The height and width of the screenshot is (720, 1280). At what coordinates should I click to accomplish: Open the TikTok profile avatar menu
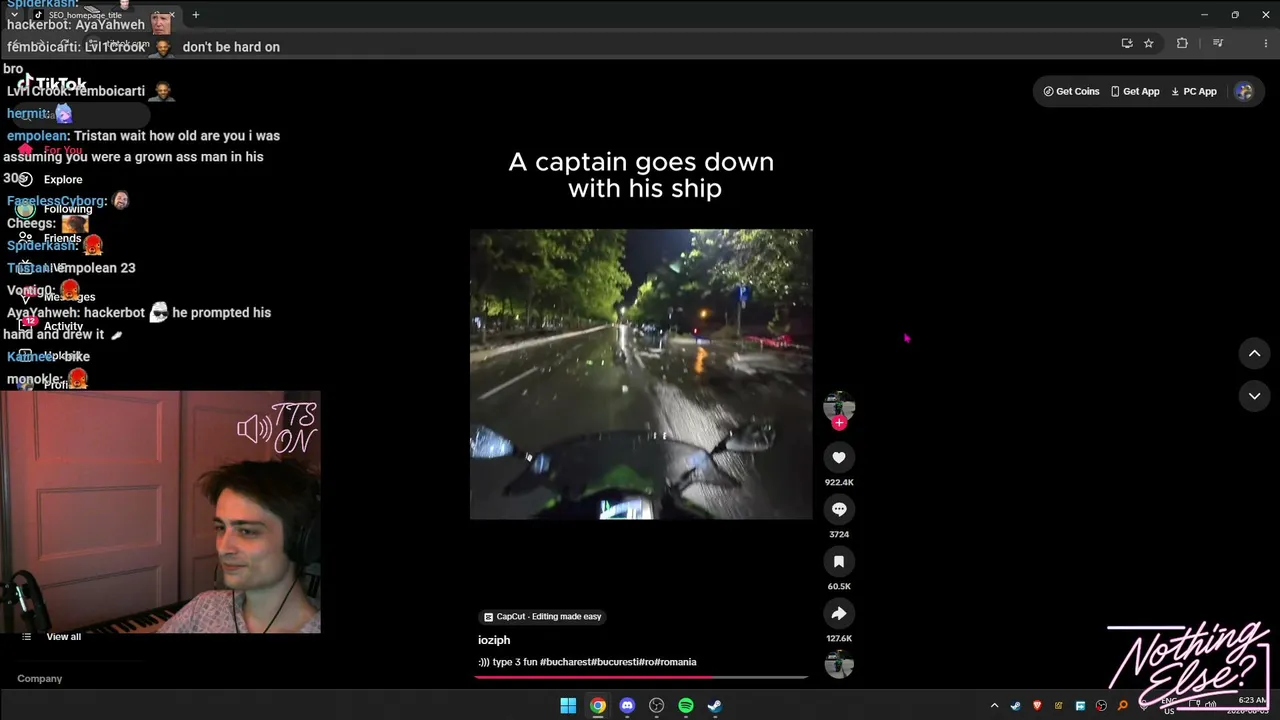pos(1244,91)
